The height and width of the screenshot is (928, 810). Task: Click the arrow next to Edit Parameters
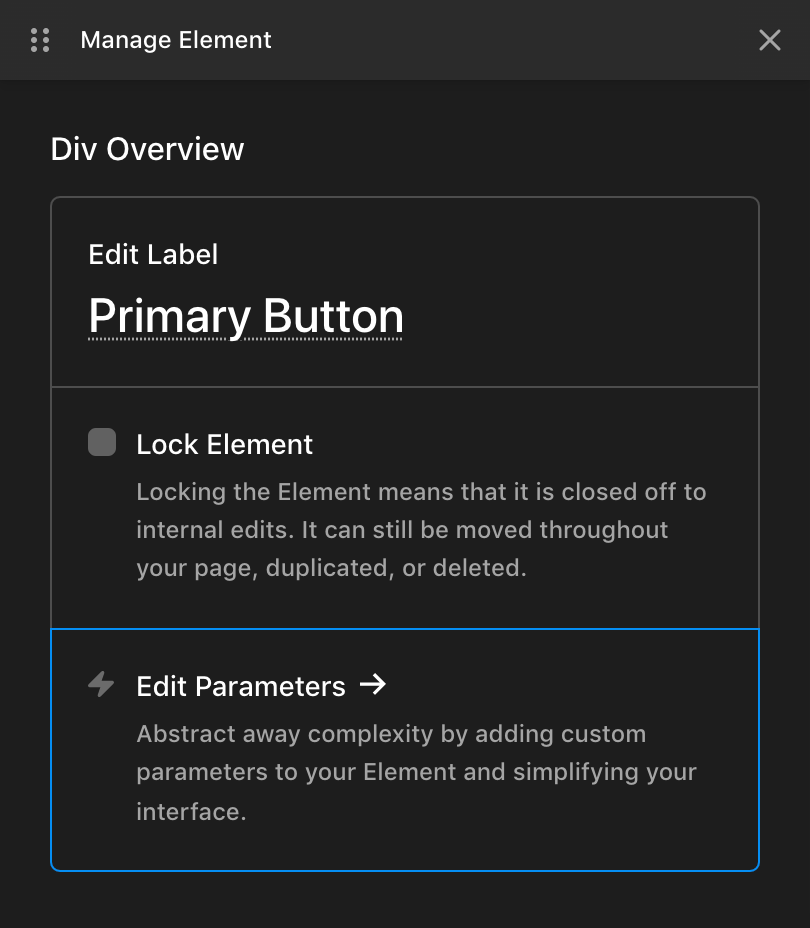point(375,686)
